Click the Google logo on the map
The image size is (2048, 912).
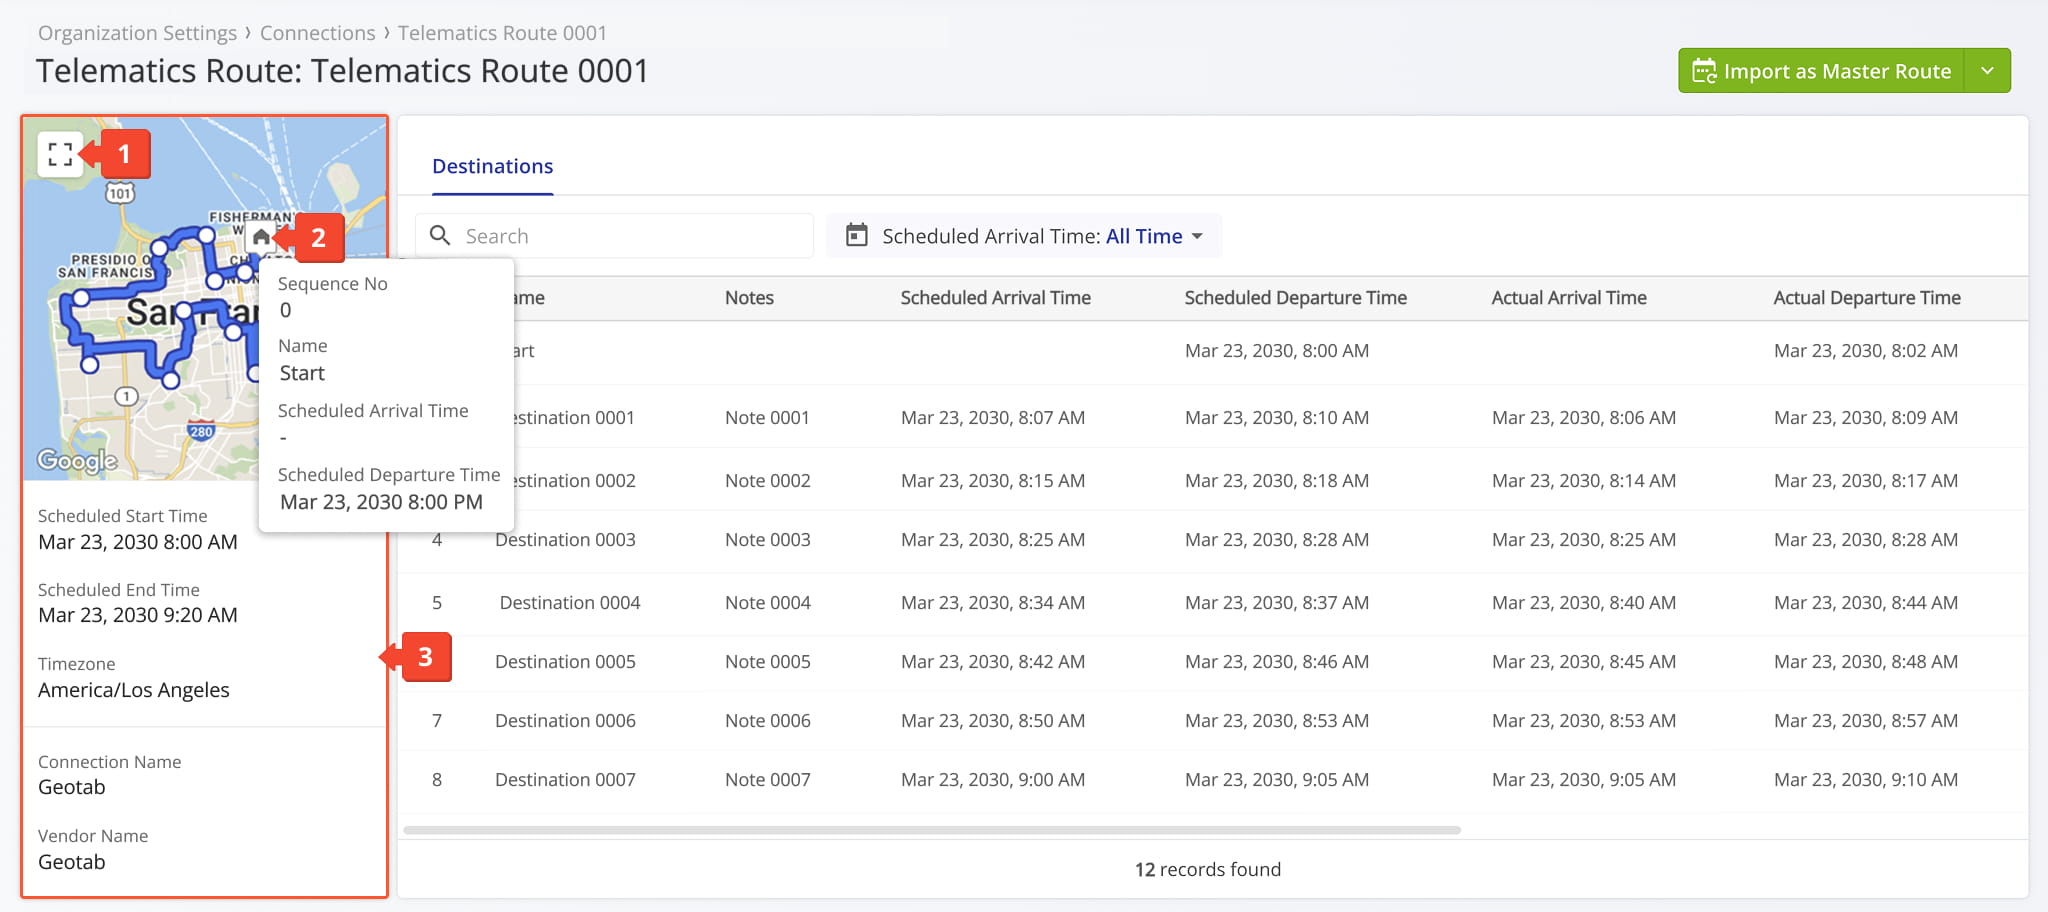point(77,460)
